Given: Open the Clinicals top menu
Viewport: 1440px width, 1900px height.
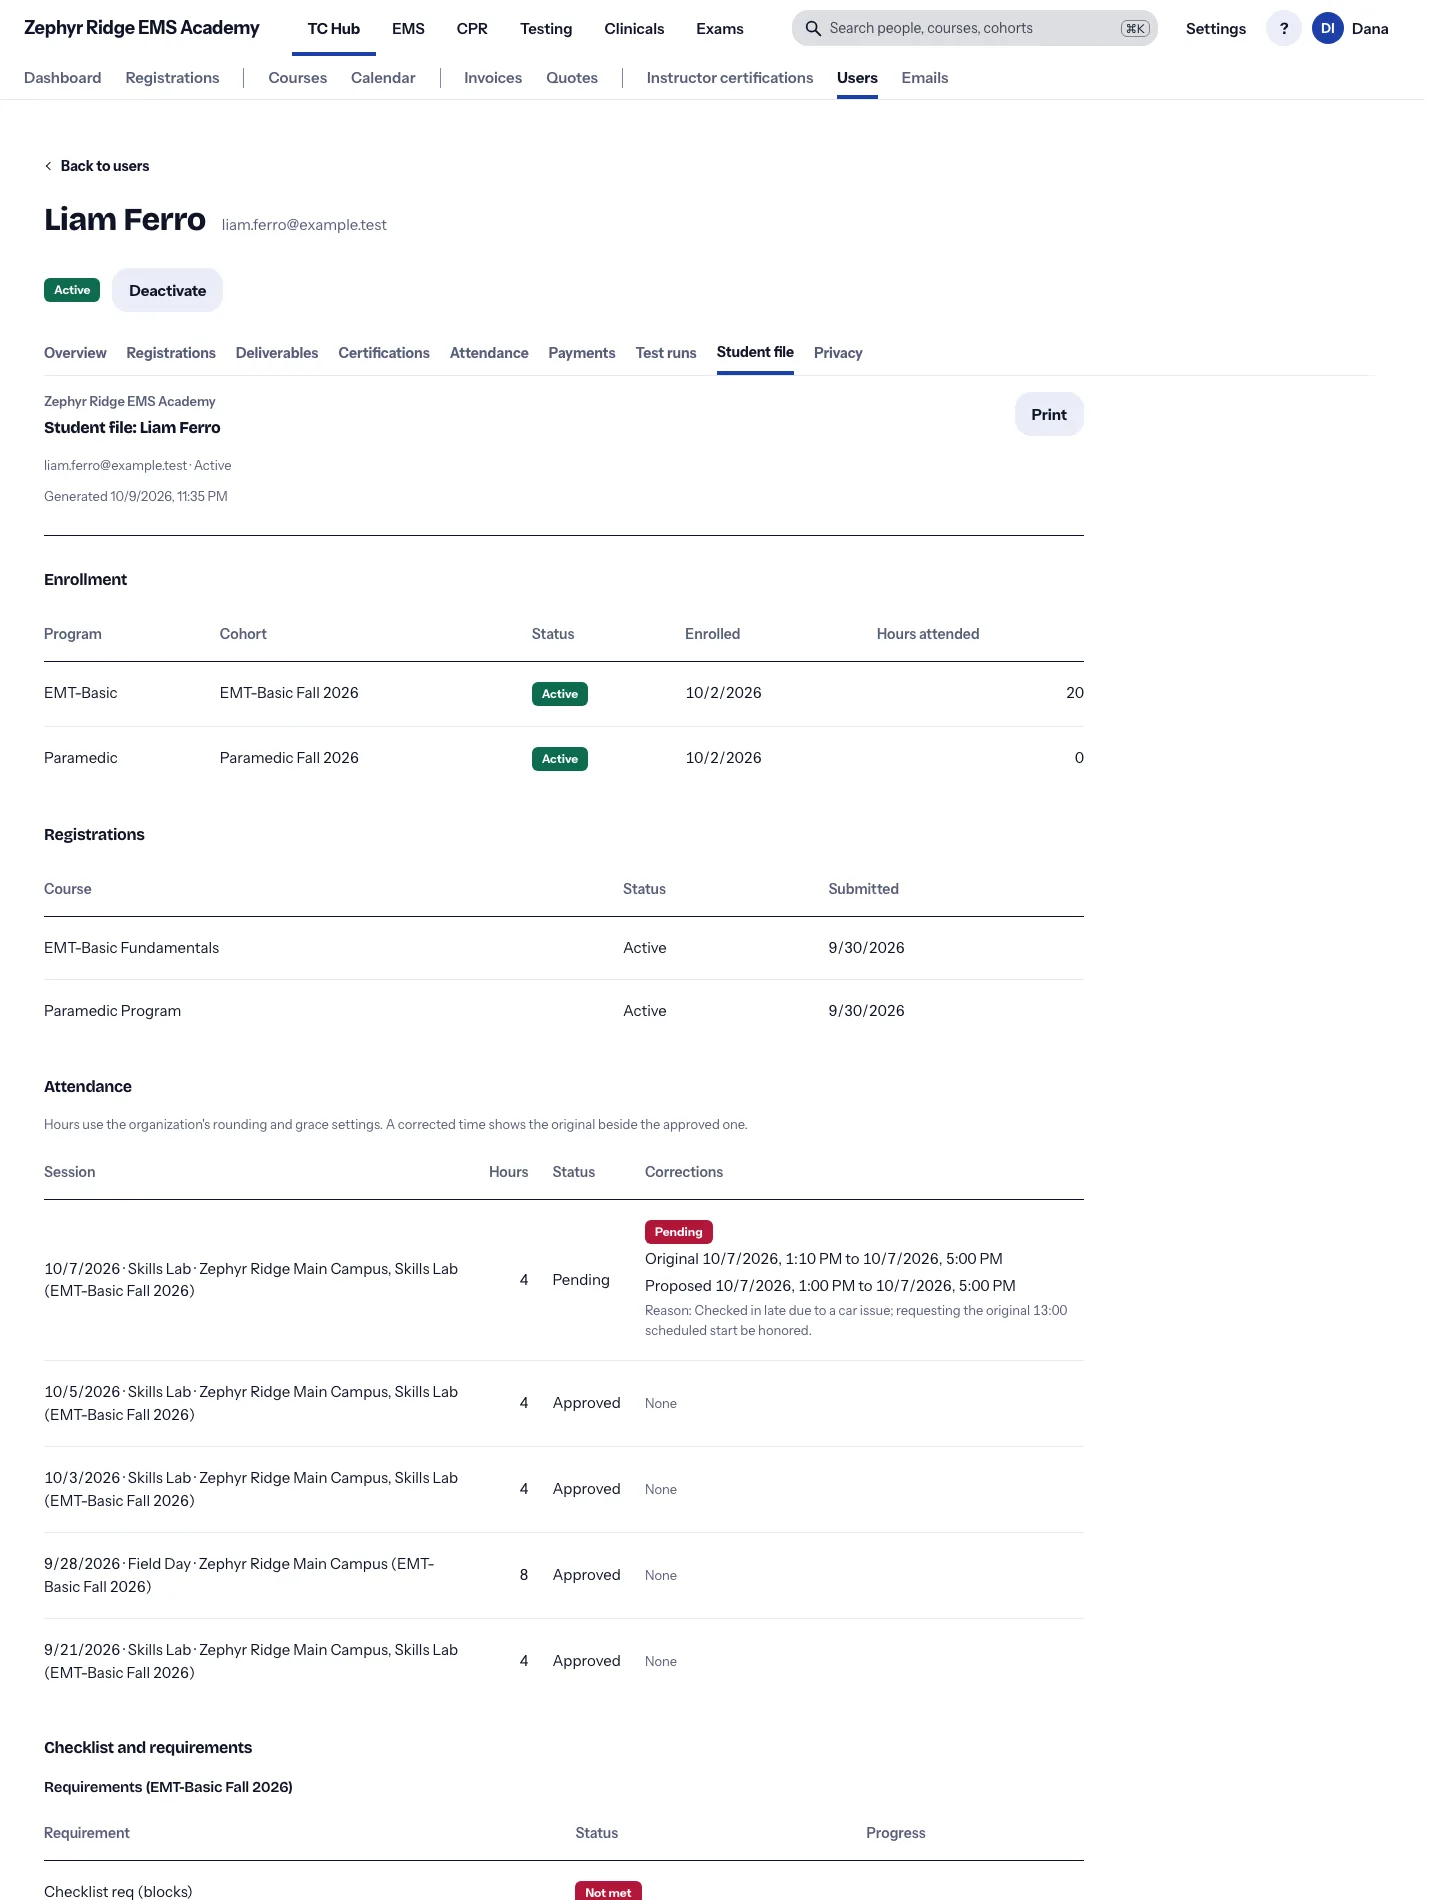Looking at the screenshot, I should 634,29.
